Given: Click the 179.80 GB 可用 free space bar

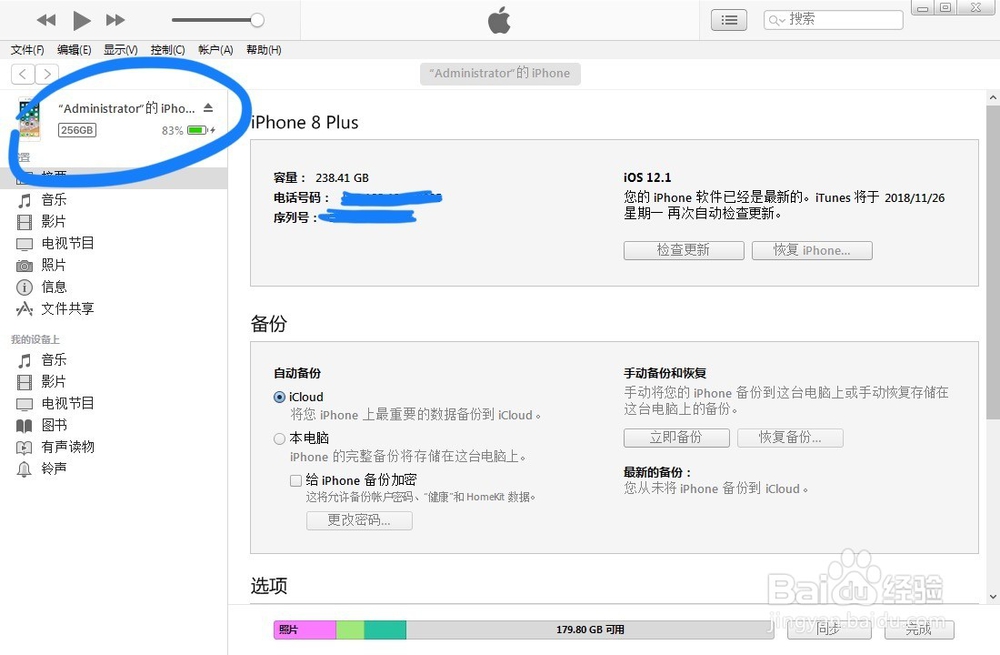Looking at the screenshot, I should [590, 629].
